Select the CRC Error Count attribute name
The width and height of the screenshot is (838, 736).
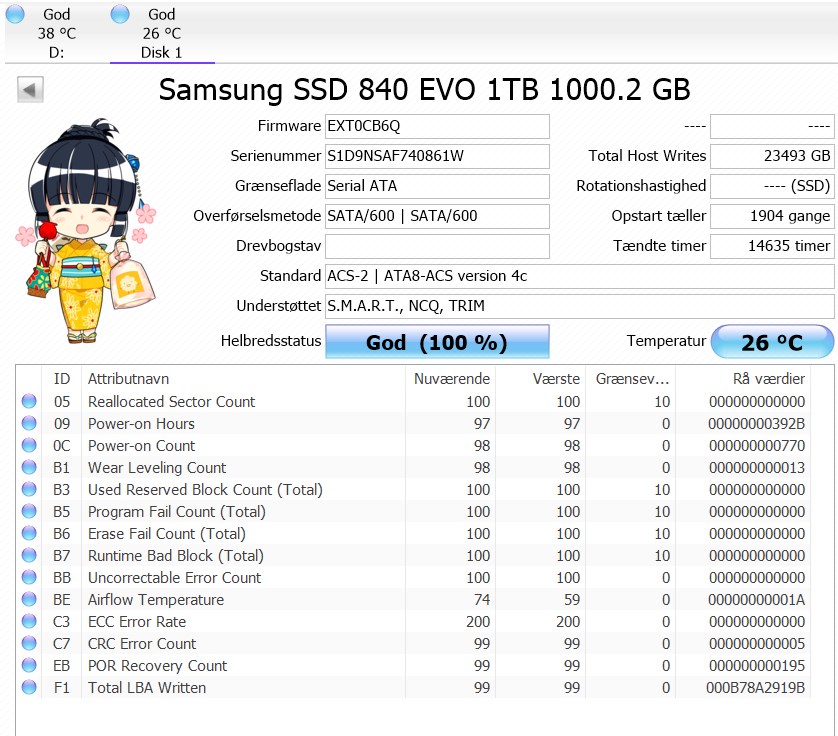pyautogui.click(x=142, y=644)
